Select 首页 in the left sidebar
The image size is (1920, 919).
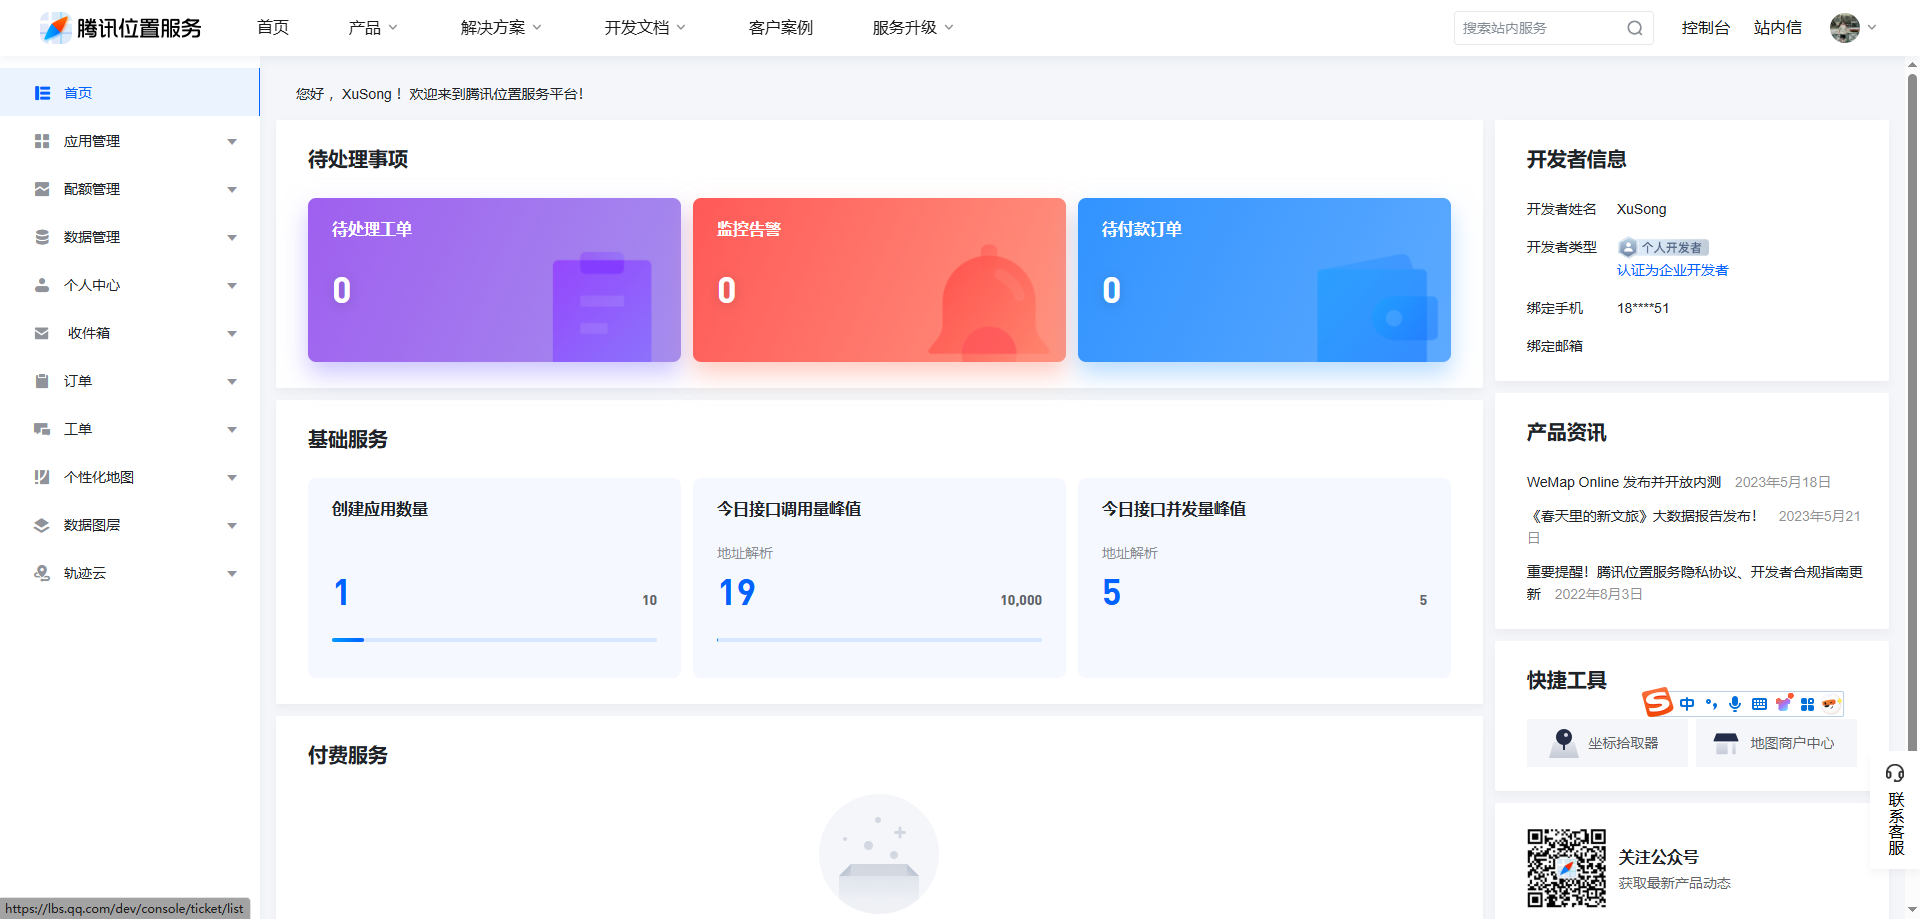(x=130, y=93)
